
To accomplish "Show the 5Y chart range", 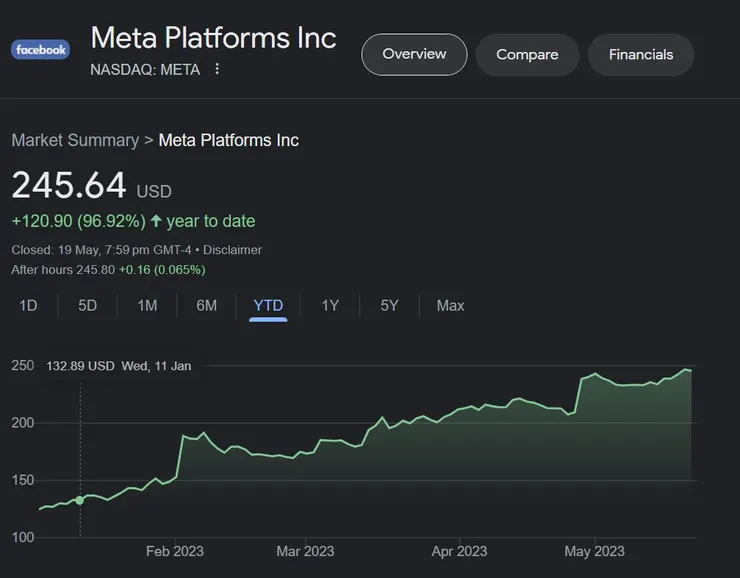I will click(x=390, y=306).
